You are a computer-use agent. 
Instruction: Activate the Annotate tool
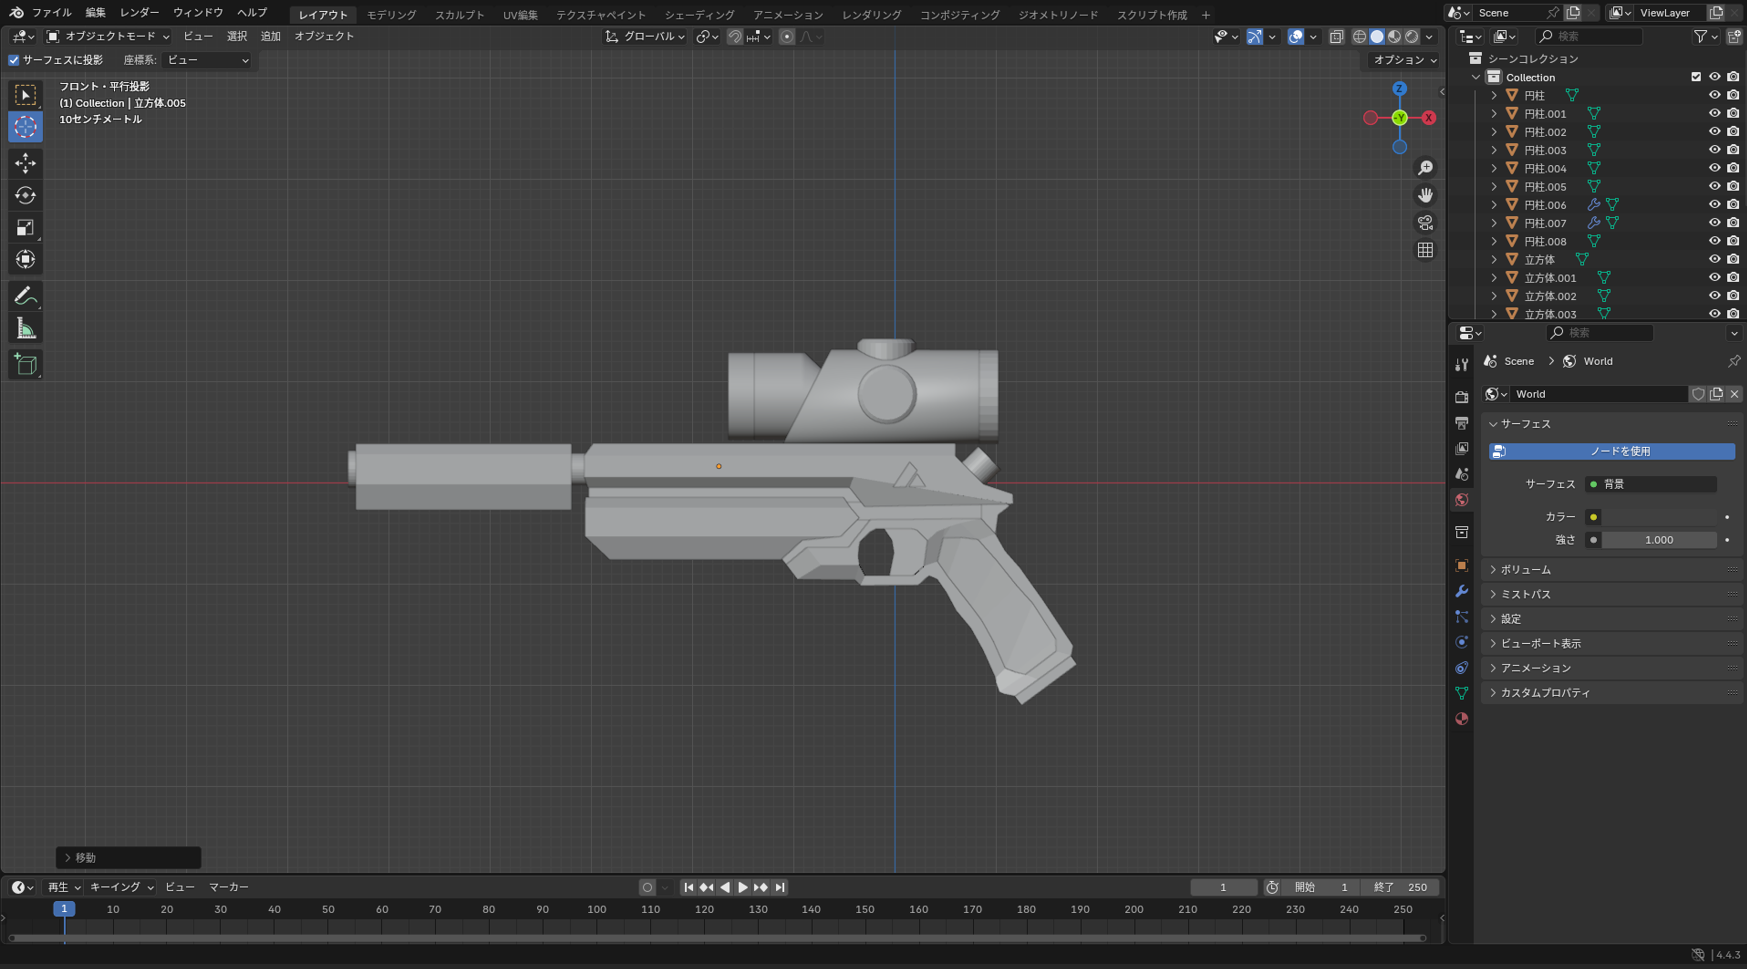point(25,295)
